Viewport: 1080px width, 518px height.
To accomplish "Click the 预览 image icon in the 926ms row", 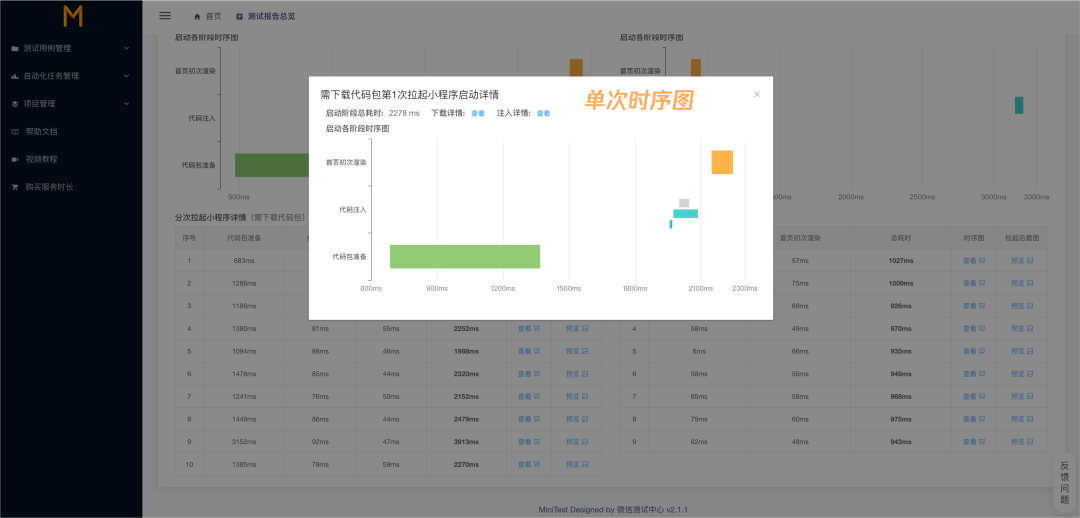I will click(1030, 306).
